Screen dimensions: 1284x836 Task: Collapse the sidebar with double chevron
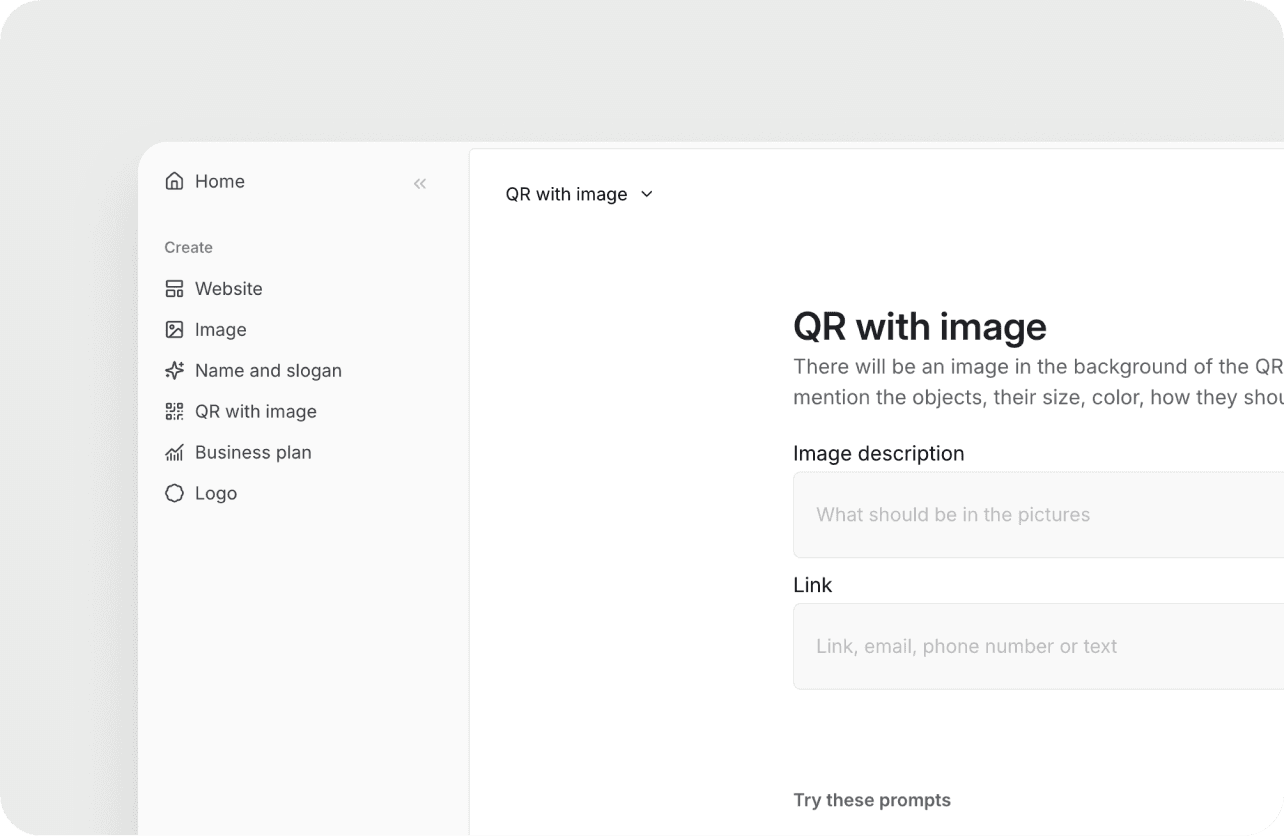point(420,183)
